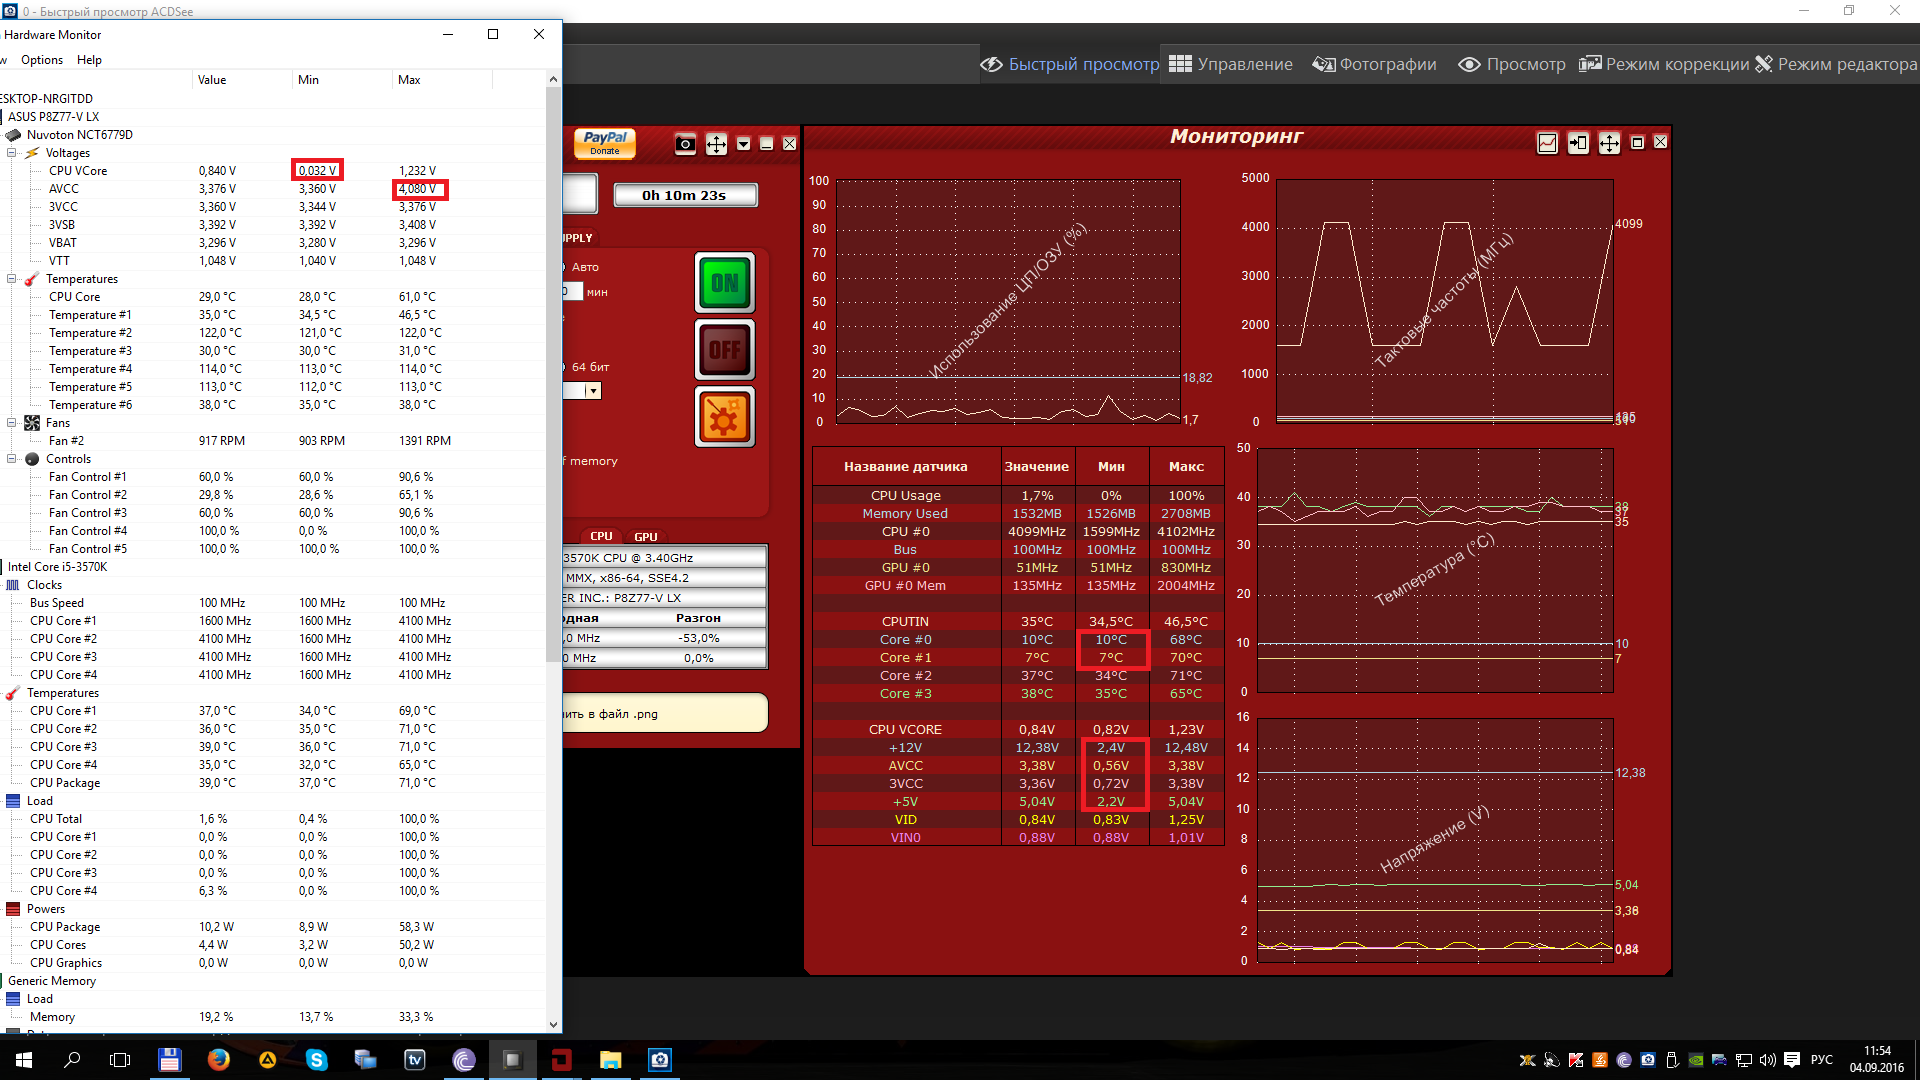Click the move arrows icon in Monitoring header
Viewport: 1920px width, 1080px height.
point(1609,143)
